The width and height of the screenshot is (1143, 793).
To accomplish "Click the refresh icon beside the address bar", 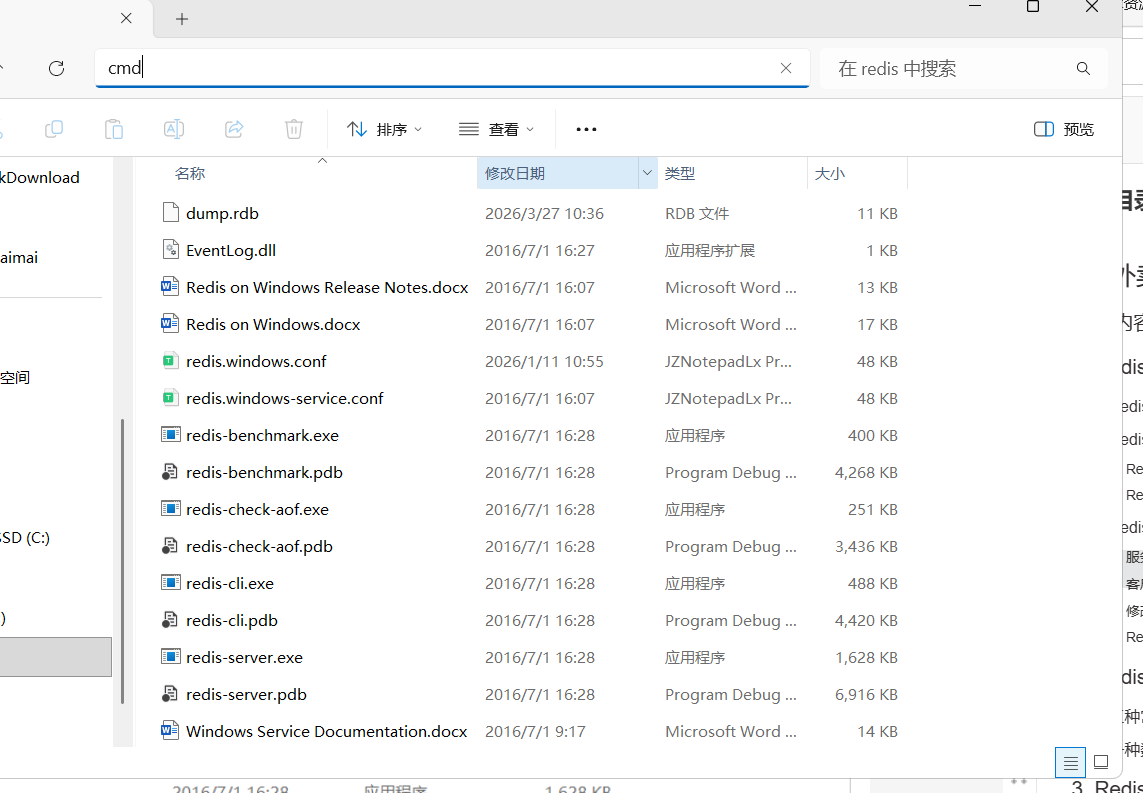I will click(x=56, y=69).
